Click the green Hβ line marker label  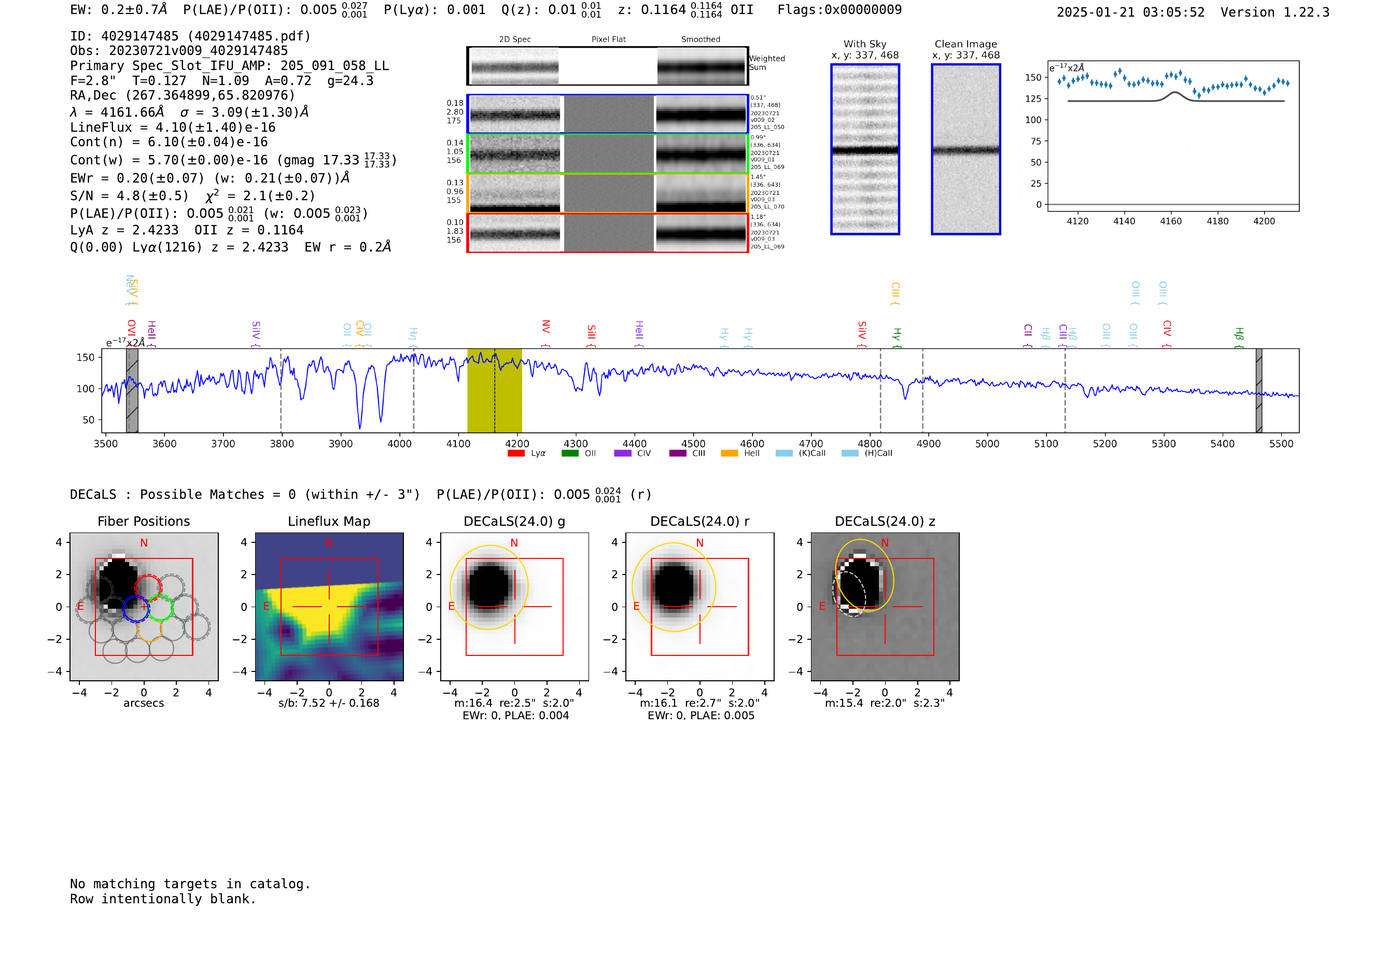(1239, 336)
